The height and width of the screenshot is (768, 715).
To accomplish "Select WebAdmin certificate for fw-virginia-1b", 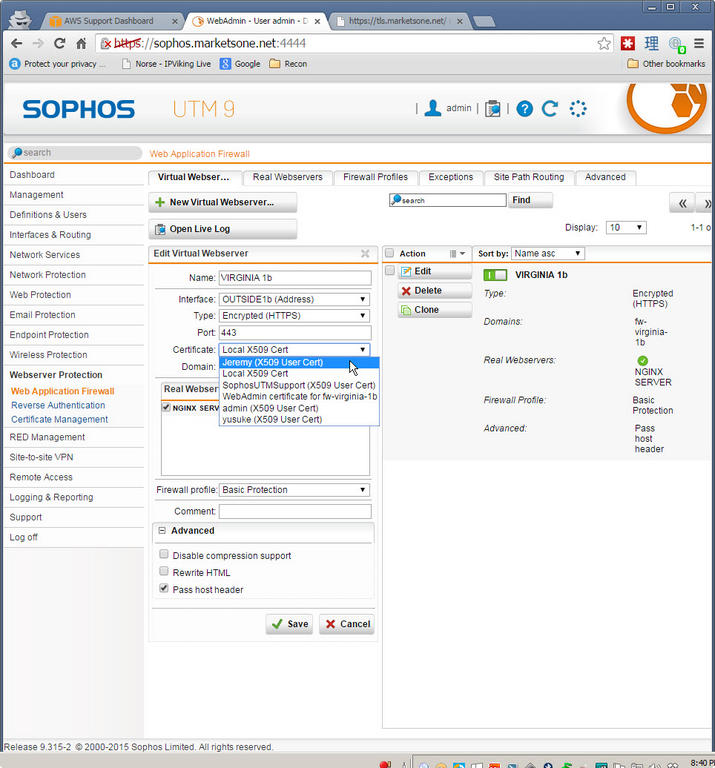I will click(x=299, y=397).
